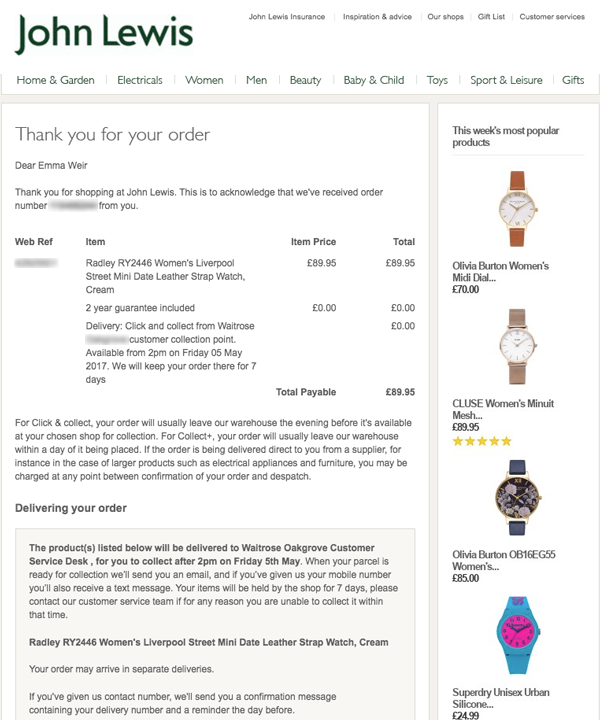Open the blue Superdry silicone watch image
The width and height of the screenshot is (600, 720).
coord(518,635)
